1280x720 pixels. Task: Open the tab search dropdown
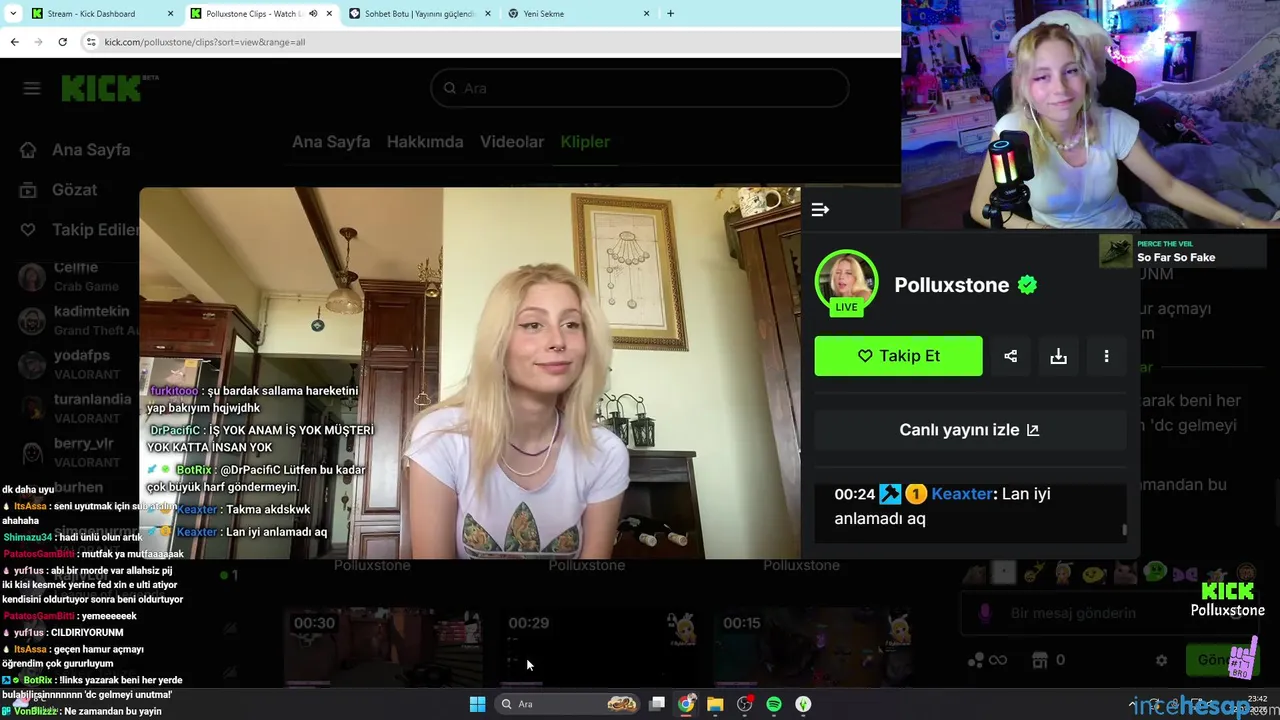[13, 14]
